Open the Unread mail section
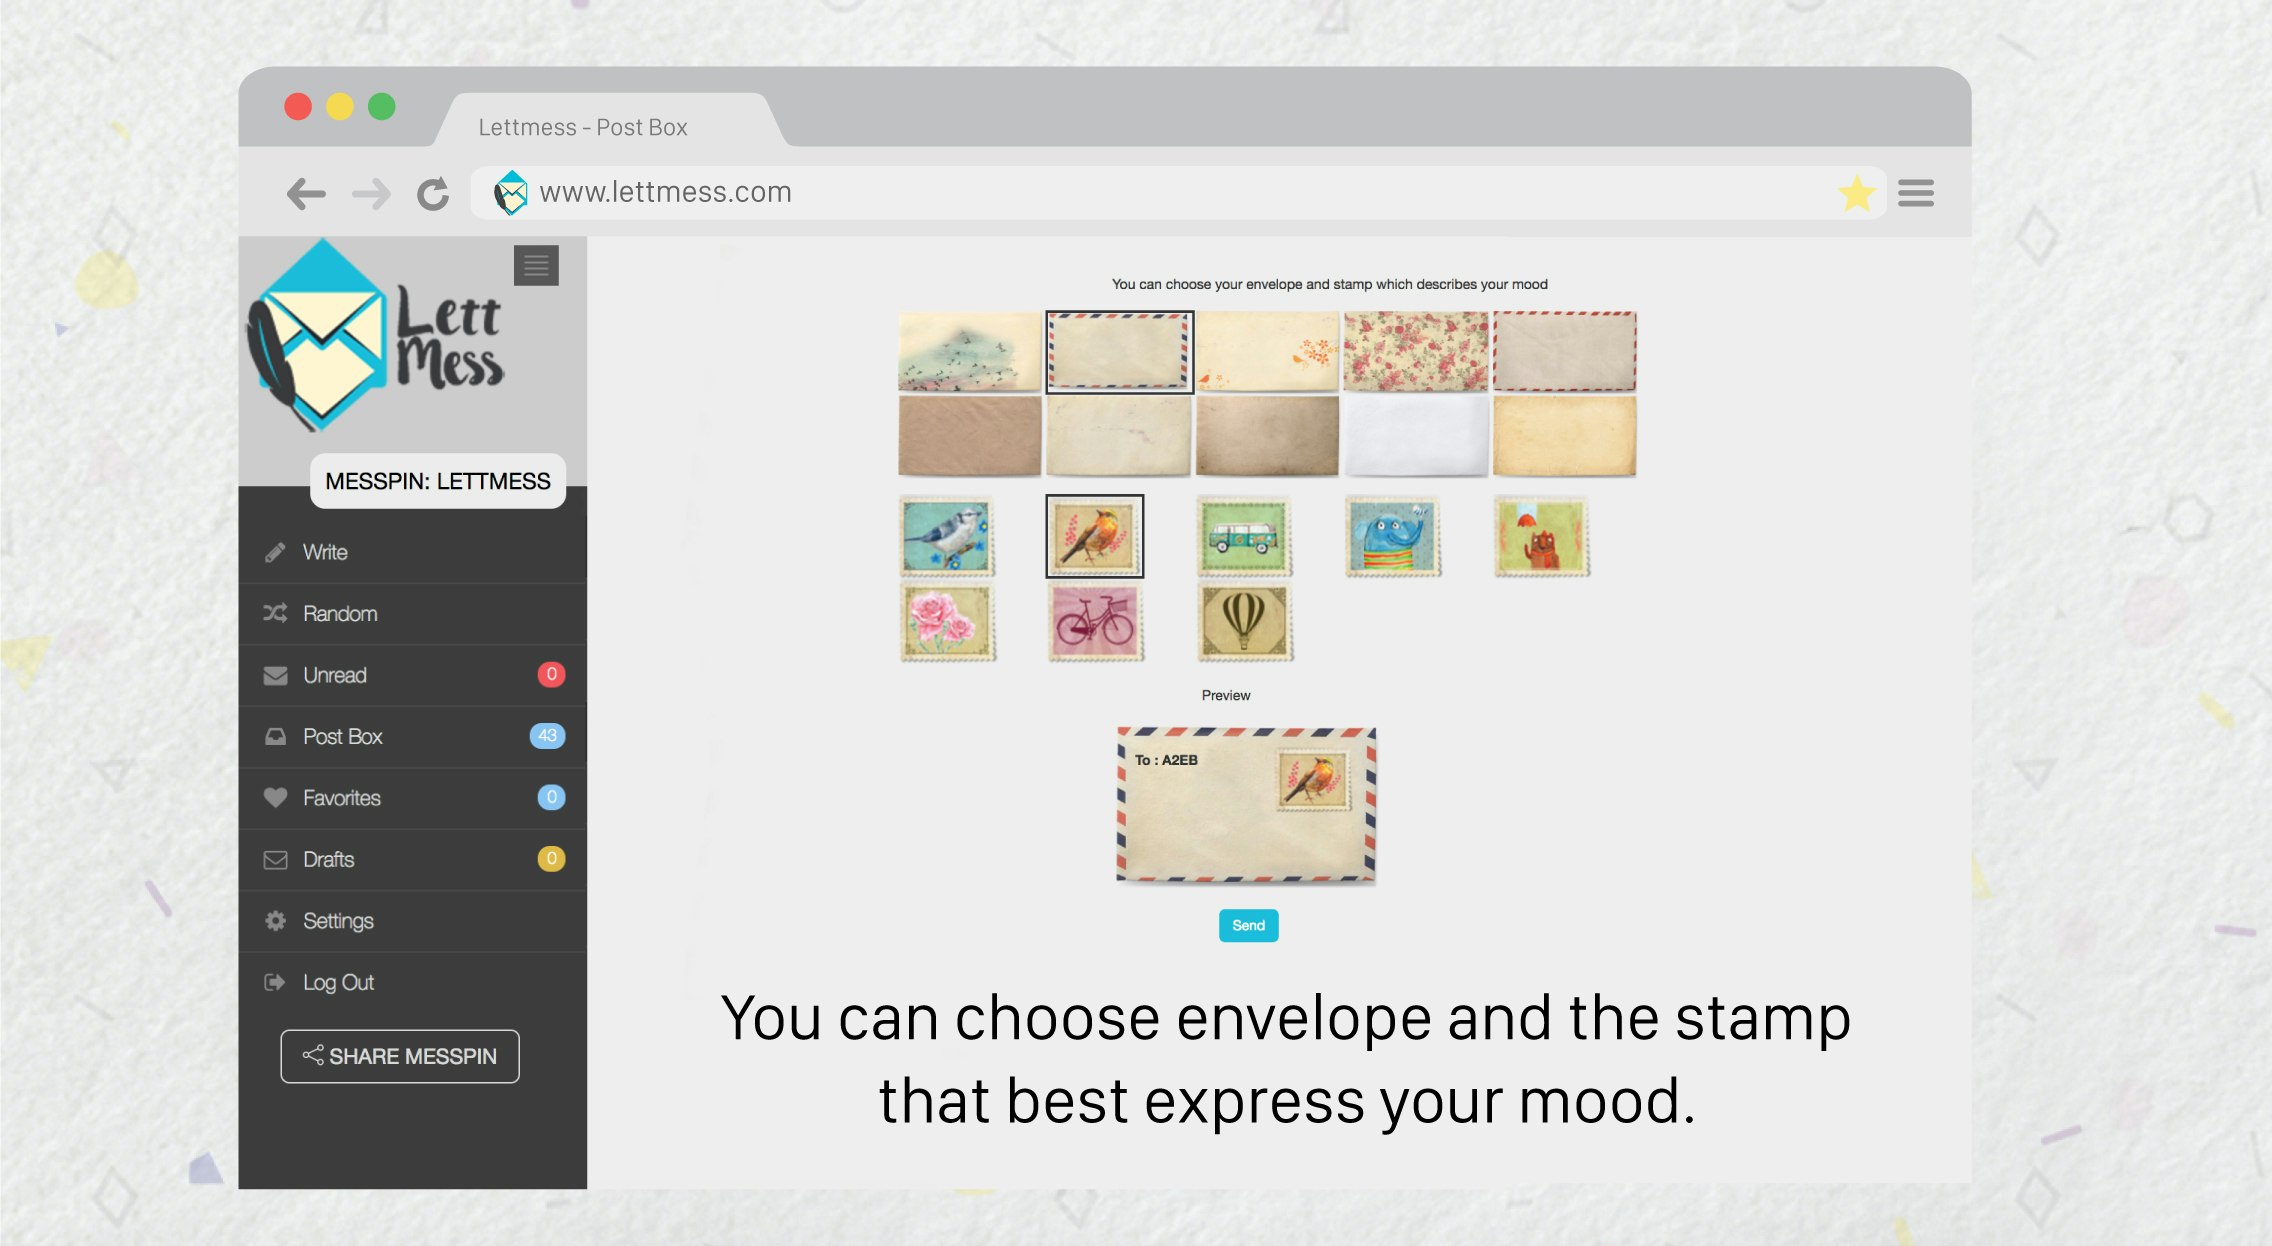2272x1246 pixels. pos(335,675)
